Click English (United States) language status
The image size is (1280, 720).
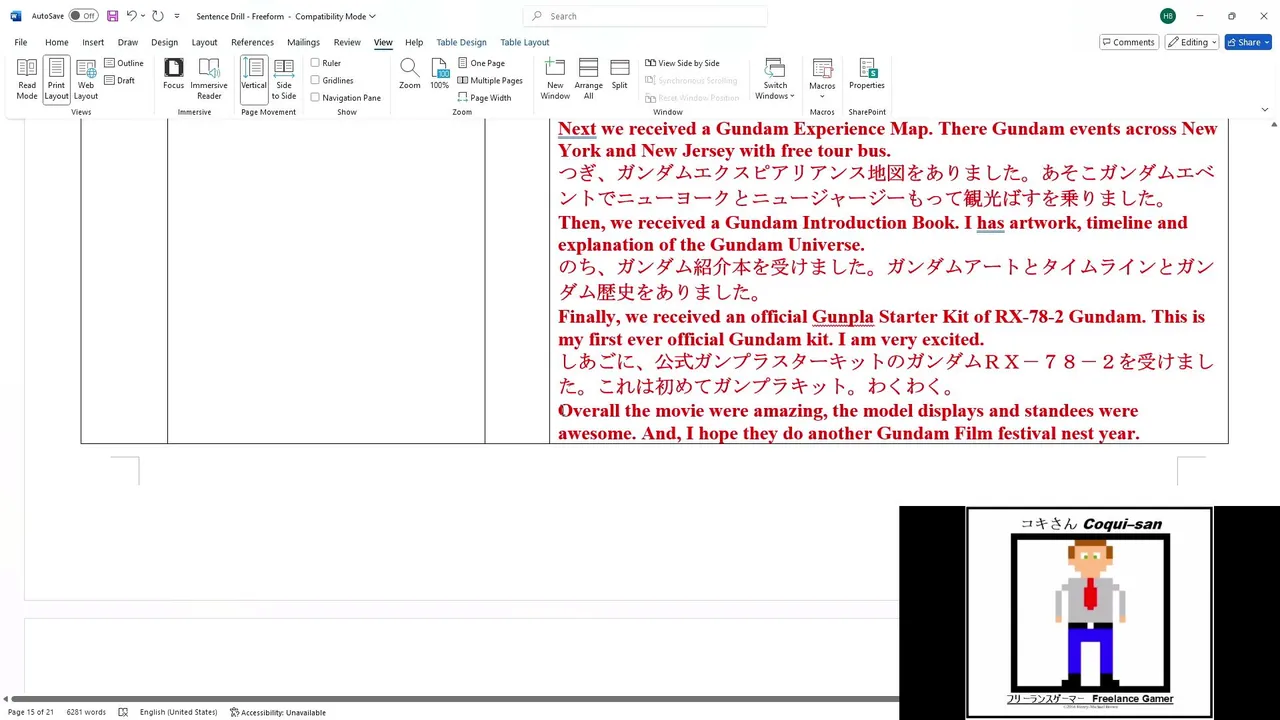[x=178, y=712]
